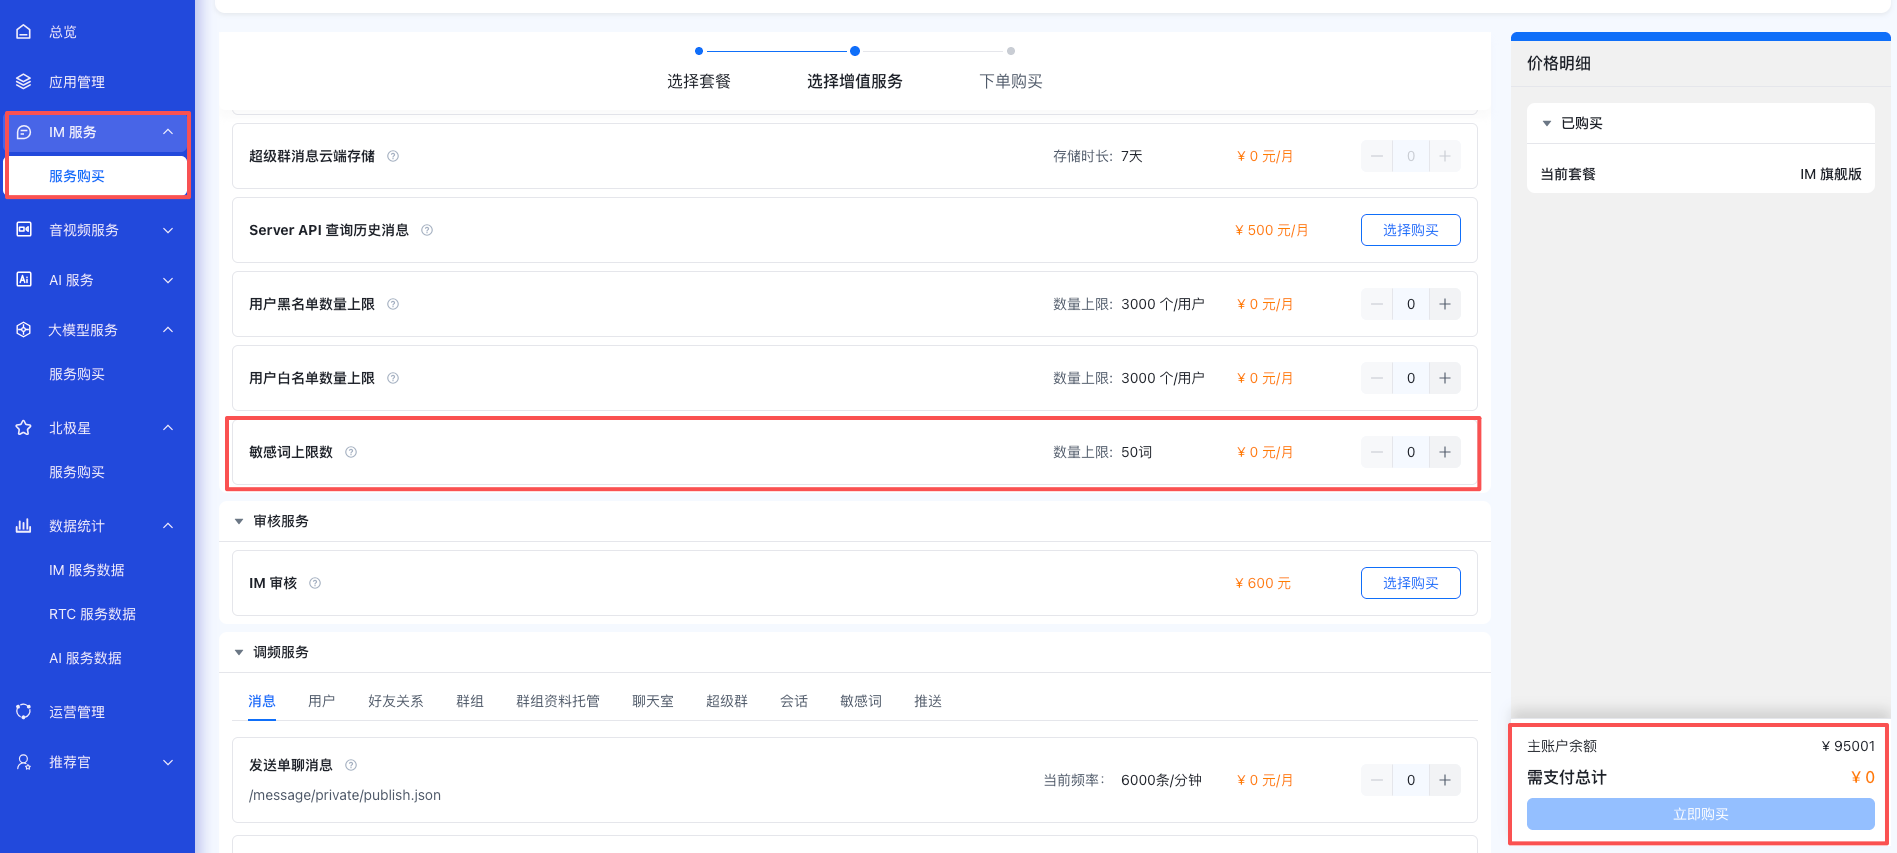
Task: Increase 发送单聊消息 frequency with plus
Action: click(x=1445, y=780)
